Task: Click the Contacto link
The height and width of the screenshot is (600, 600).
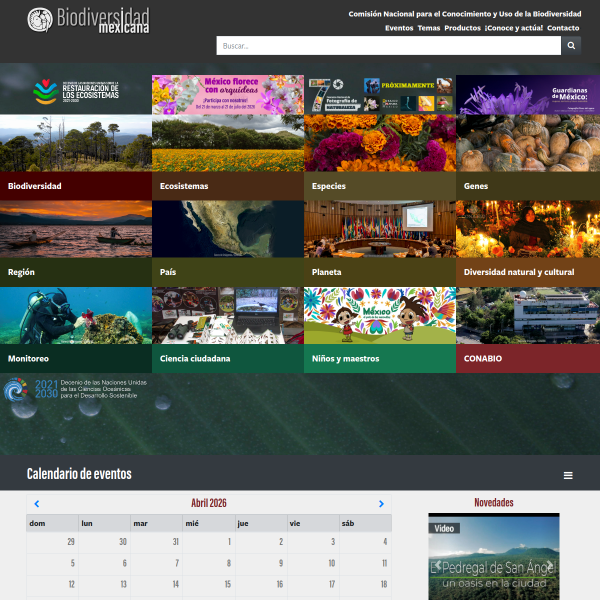Action: click(563, 28)
